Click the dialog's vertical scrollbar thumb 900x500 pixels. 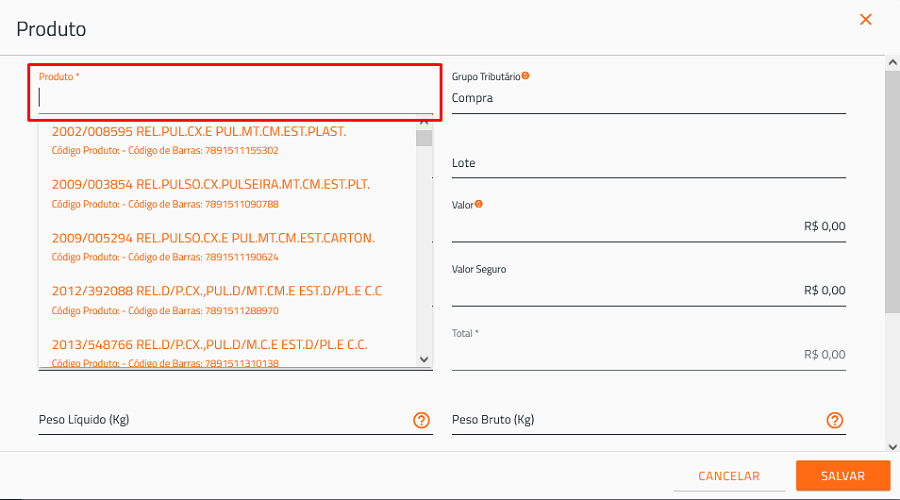893,192
